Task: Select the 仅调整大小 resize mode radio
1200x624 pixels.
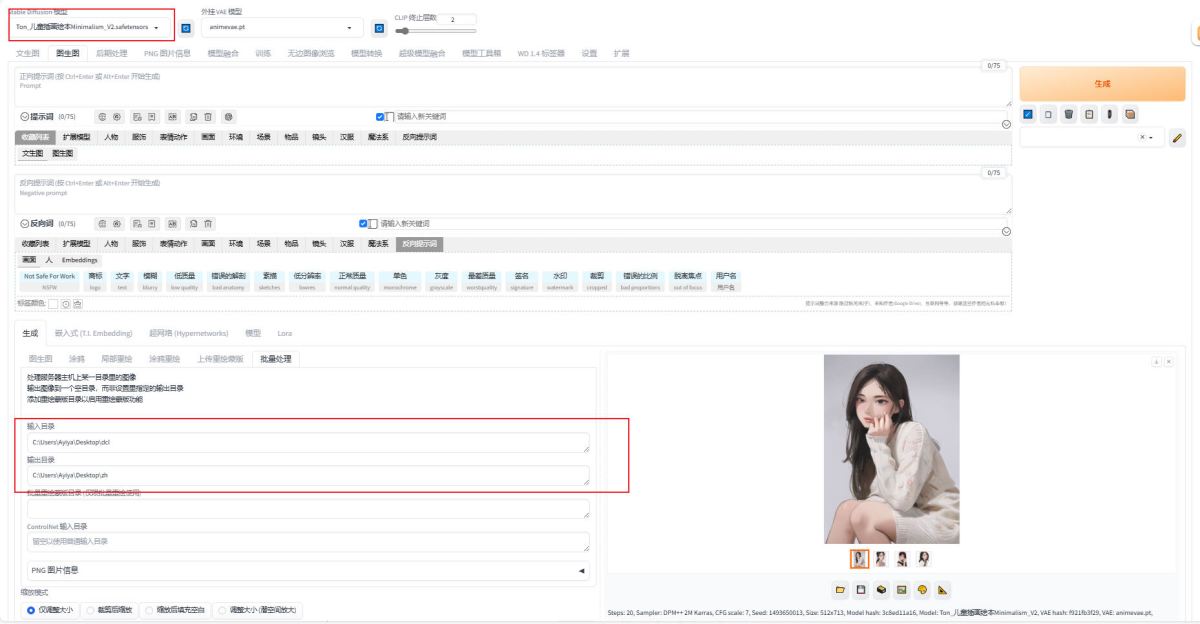Action: pos(31,610)
